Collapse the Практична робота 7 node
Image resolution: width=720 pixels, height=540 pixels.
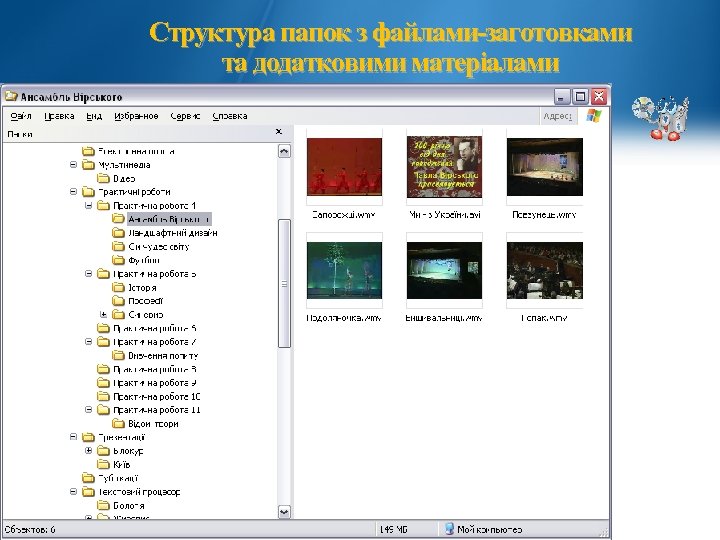click(x=89, y=342)
